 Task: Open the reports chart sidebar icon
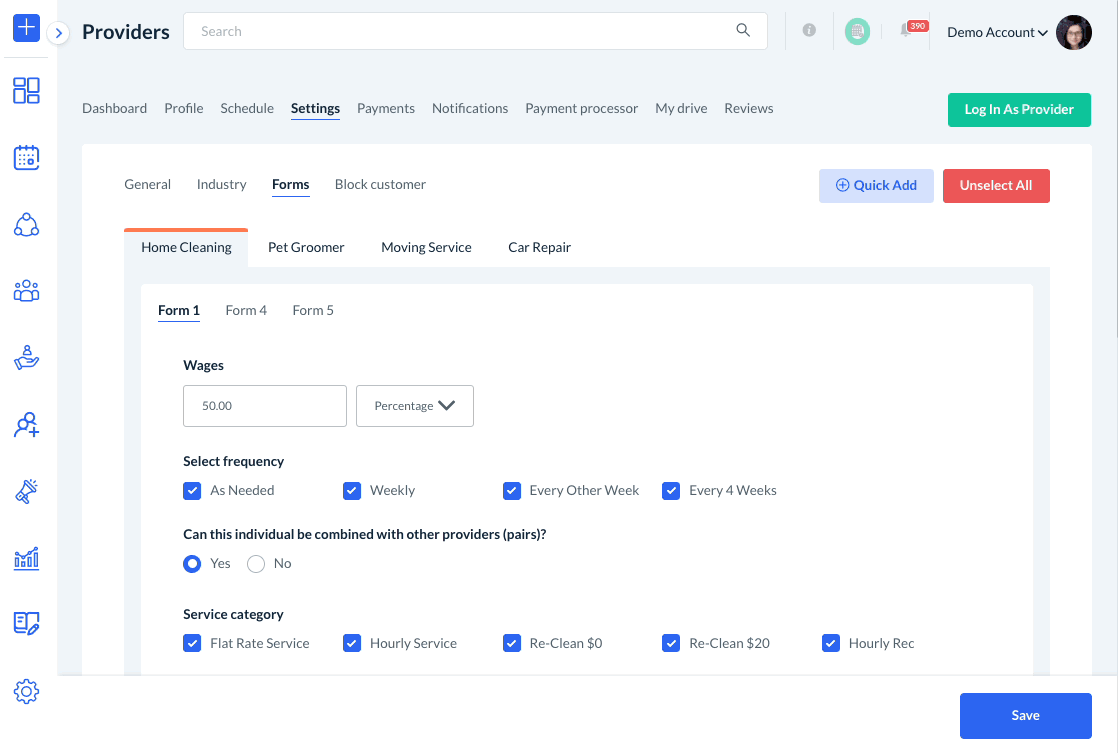click(26, 558)
